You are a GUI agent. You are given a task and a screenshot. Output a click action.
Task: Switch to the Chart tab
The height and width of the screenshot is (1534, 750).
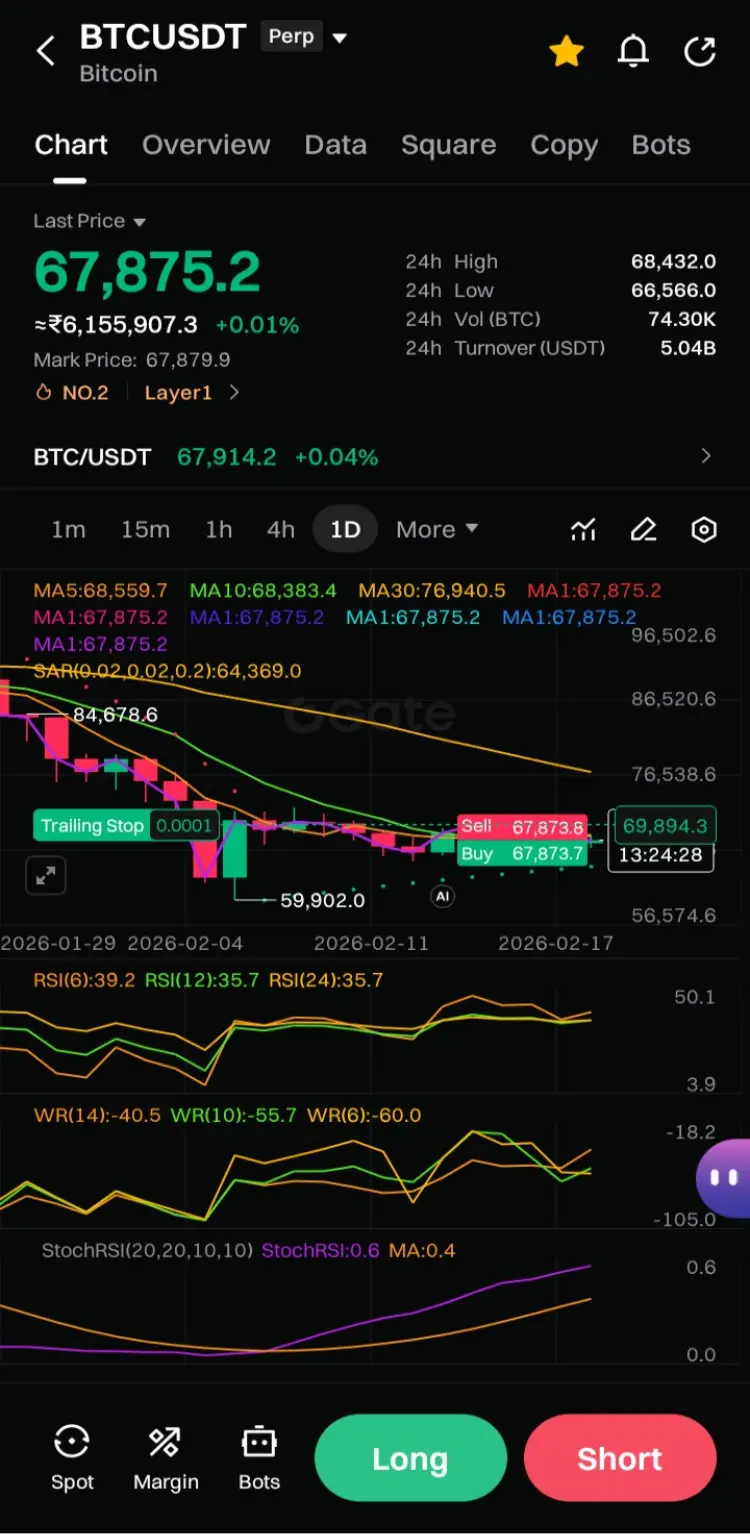71,145
